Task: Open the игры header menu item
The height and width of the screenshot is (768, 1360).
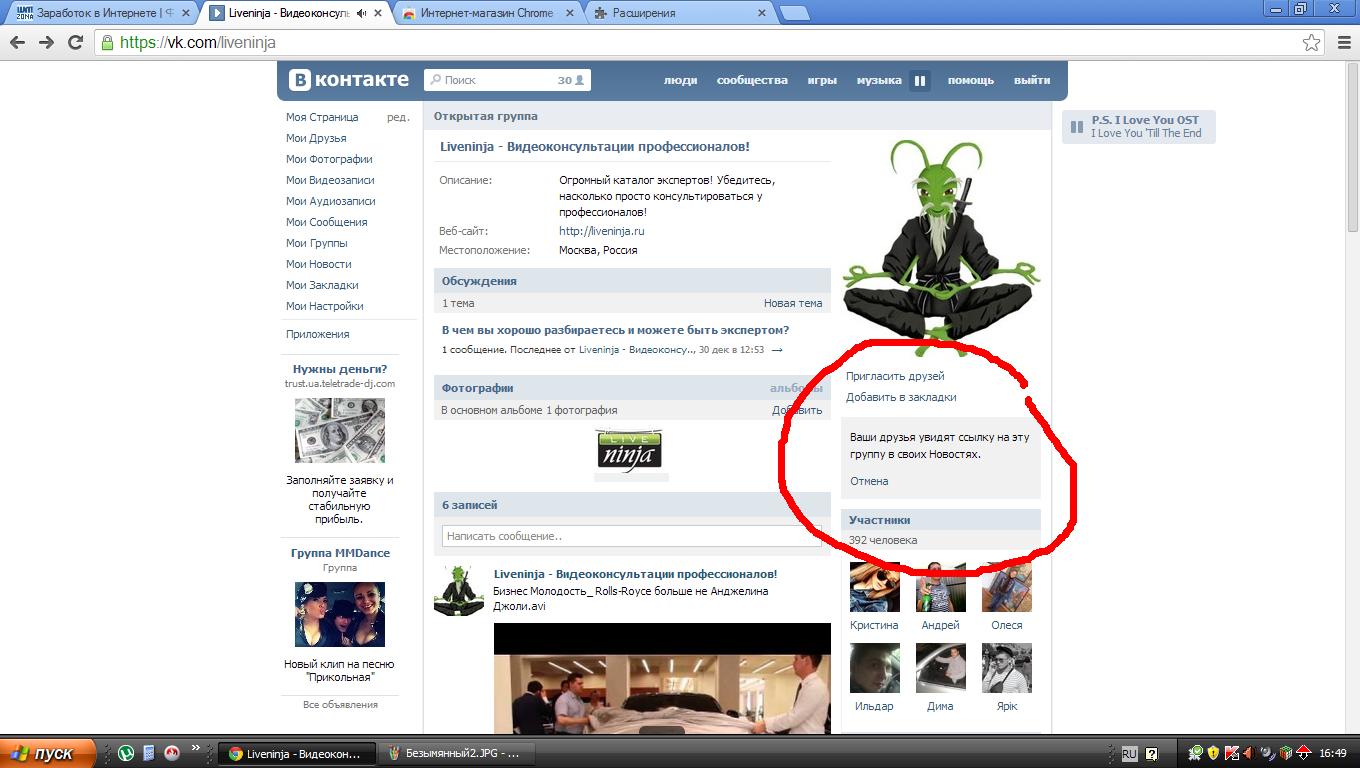Action: pos(822,80)
